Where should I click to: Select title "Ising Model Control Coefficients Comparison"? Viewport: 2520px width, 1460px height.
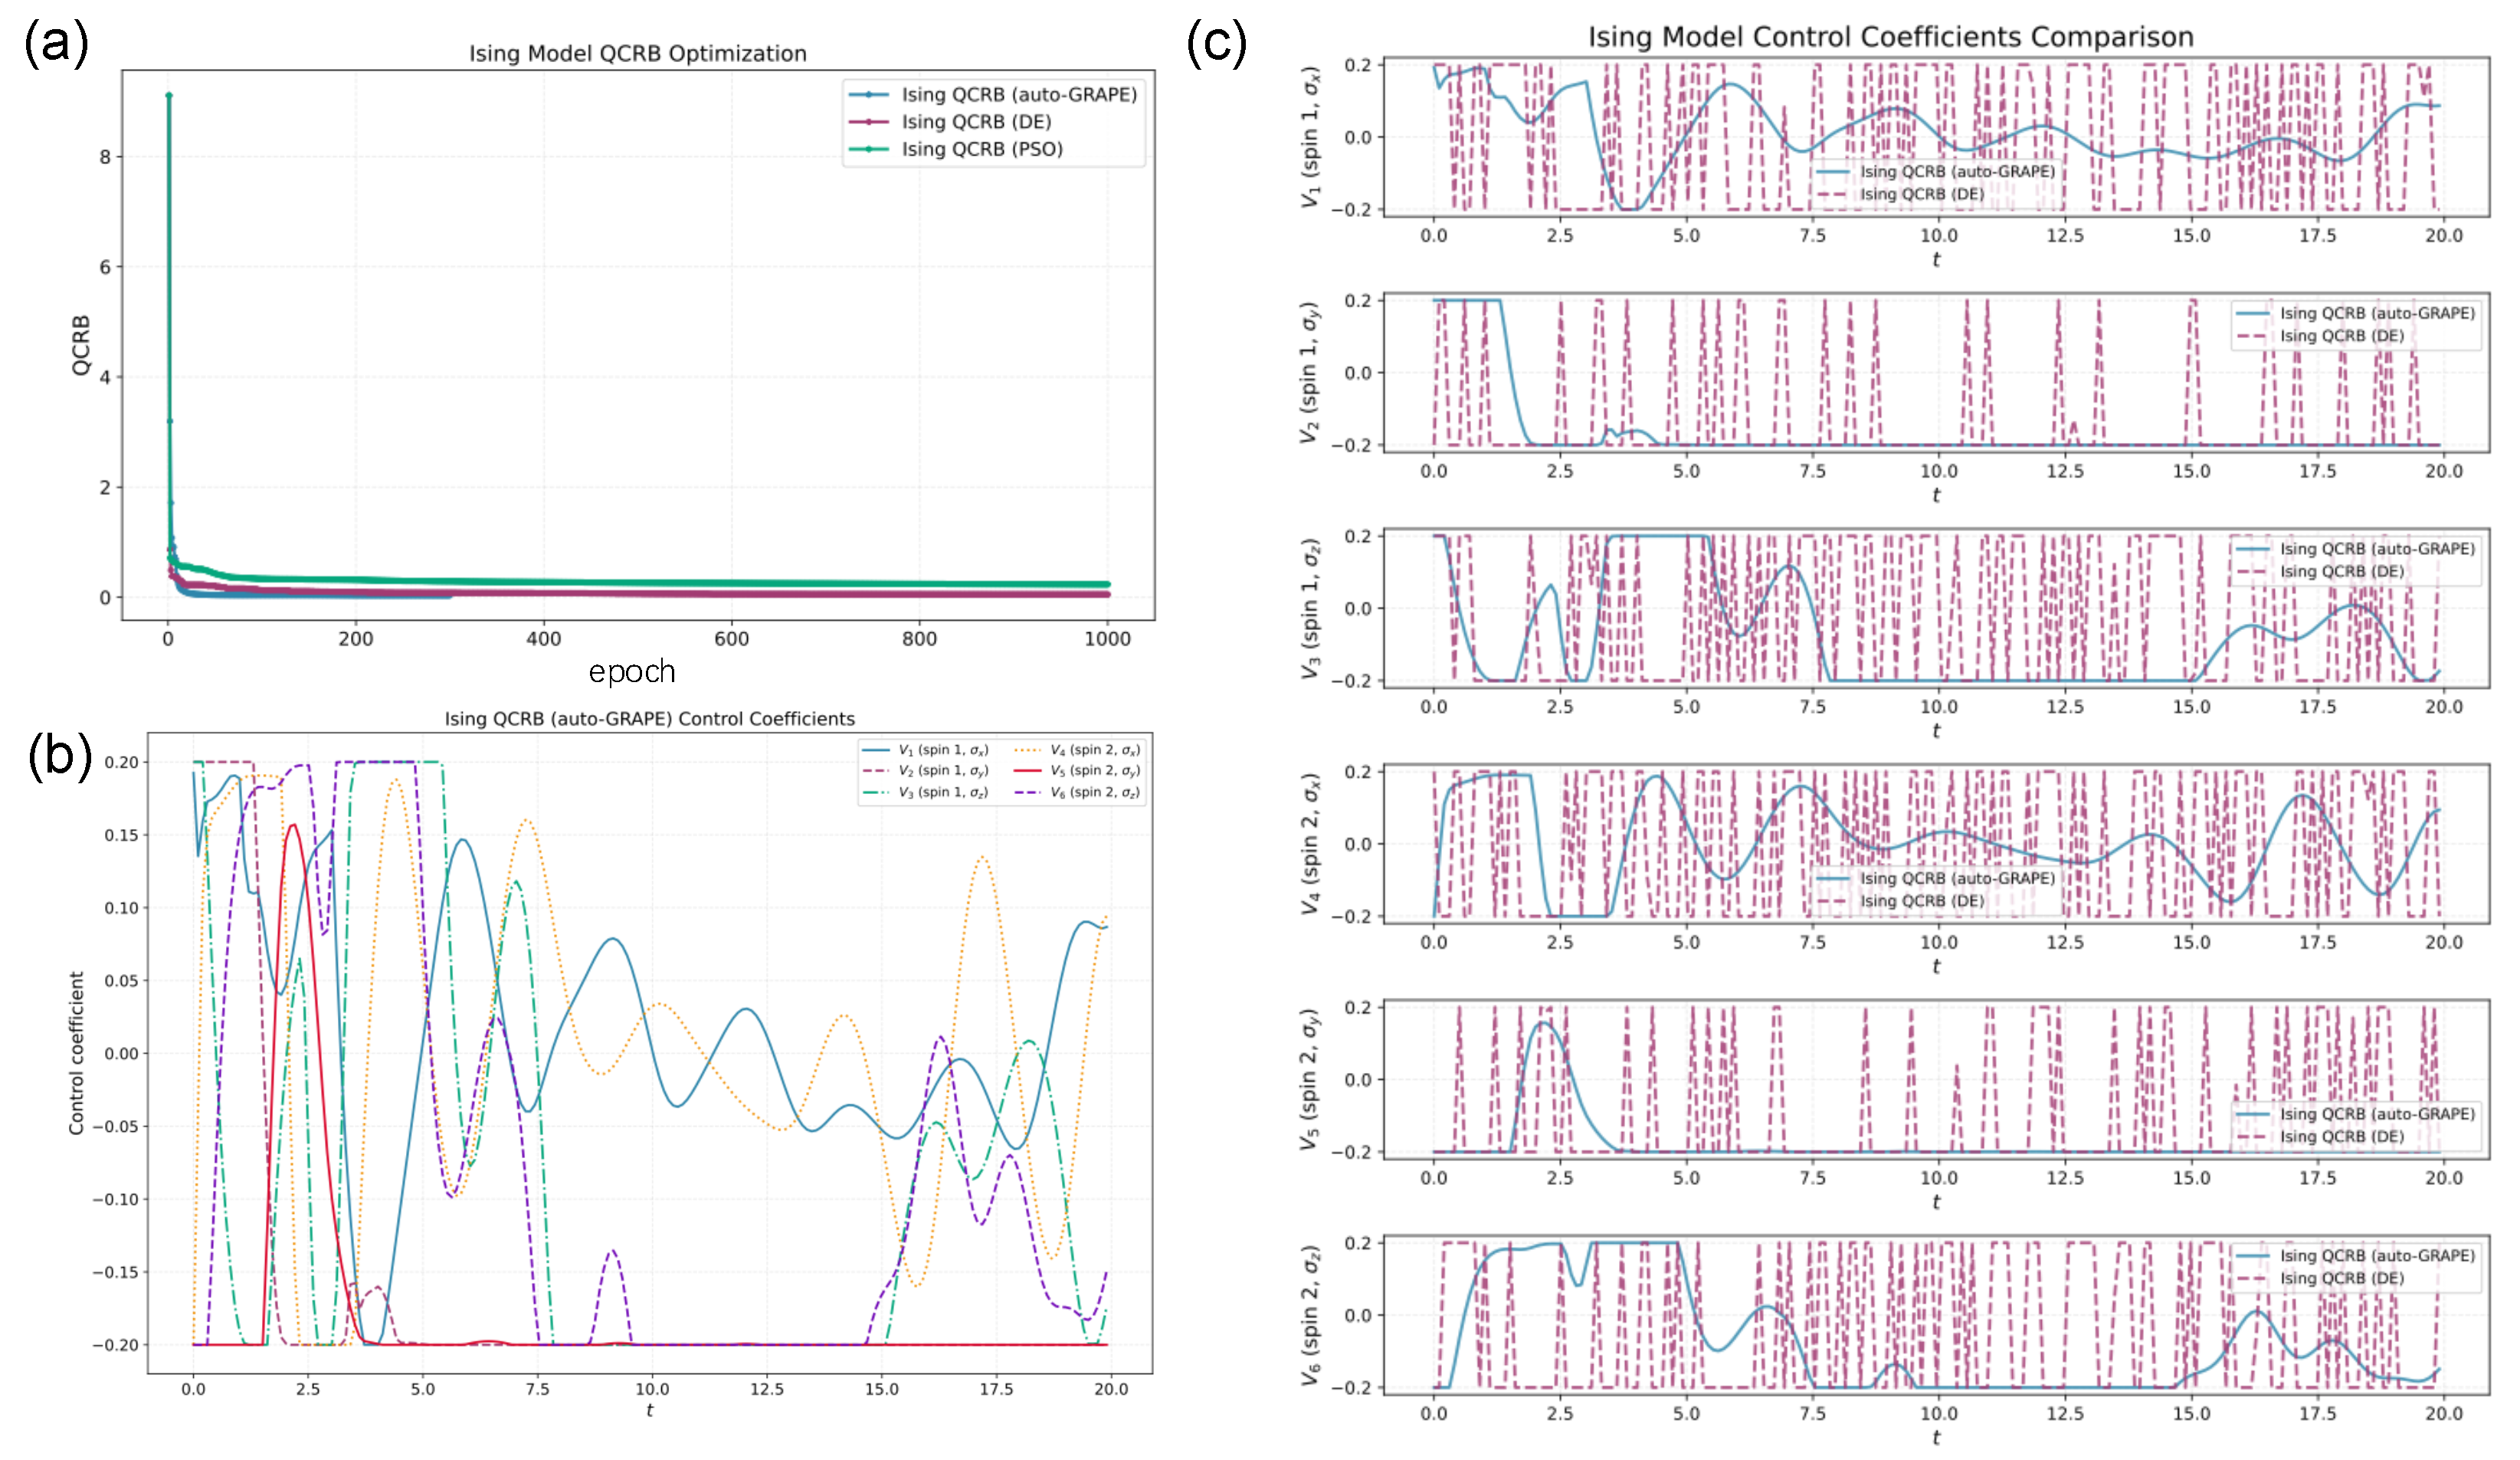click(x=1891, y=37)
